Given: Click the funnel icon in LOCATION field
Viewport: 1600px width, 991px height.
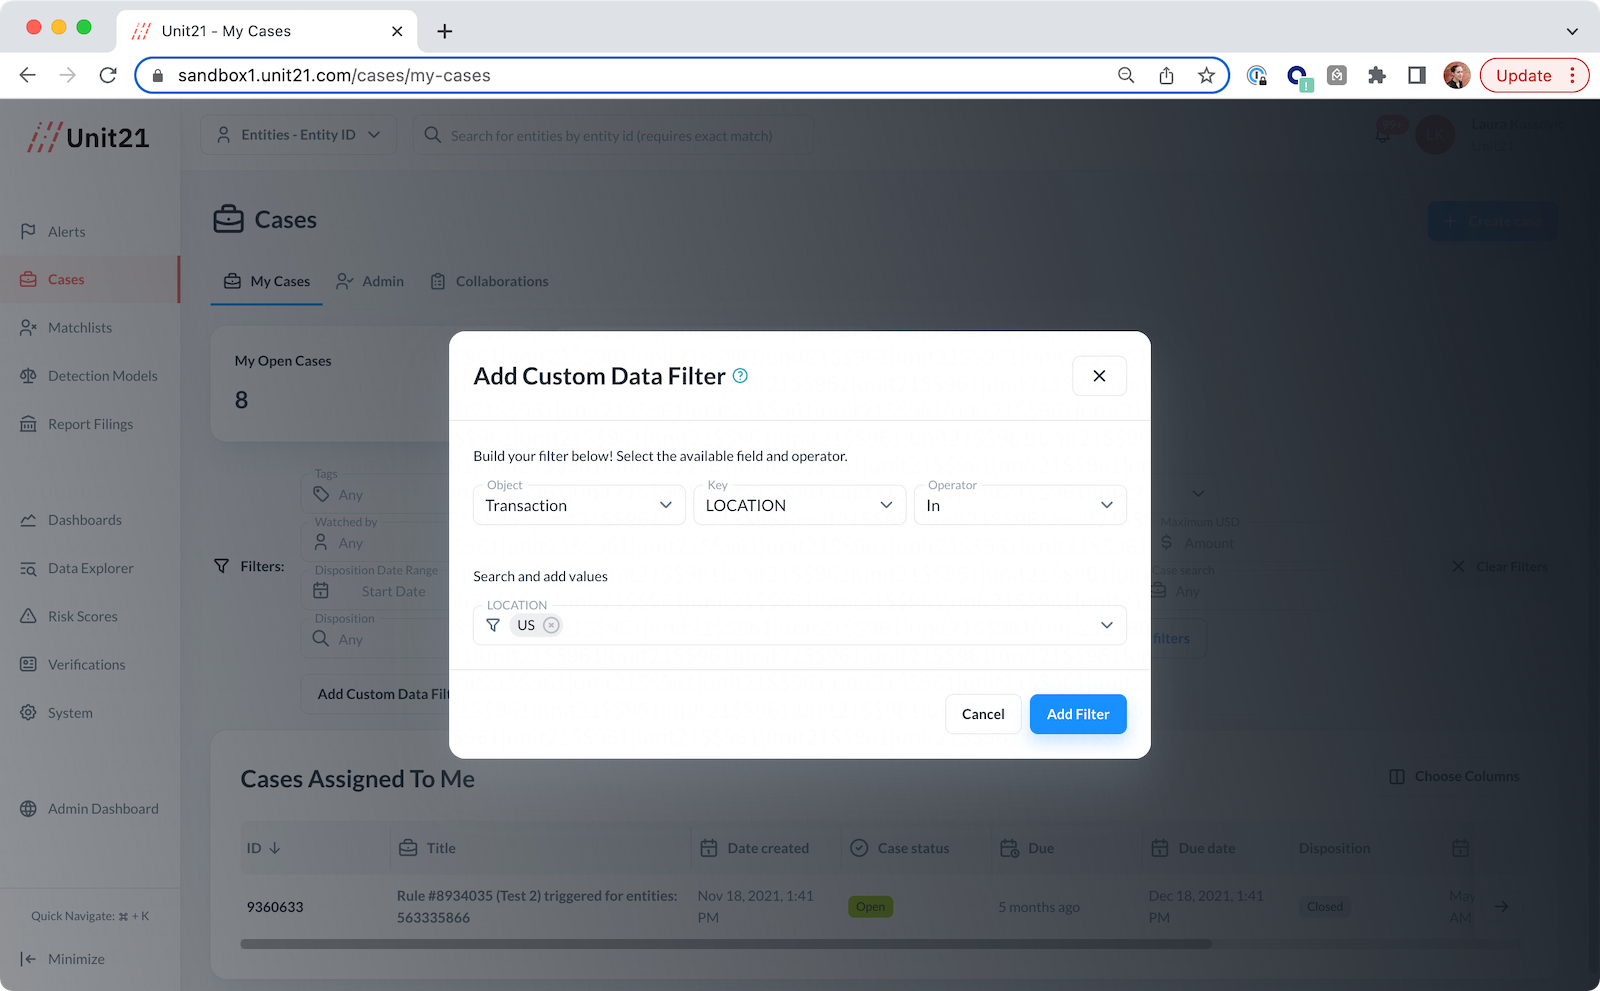Looking at the screenshot, I should click(493, 625).
